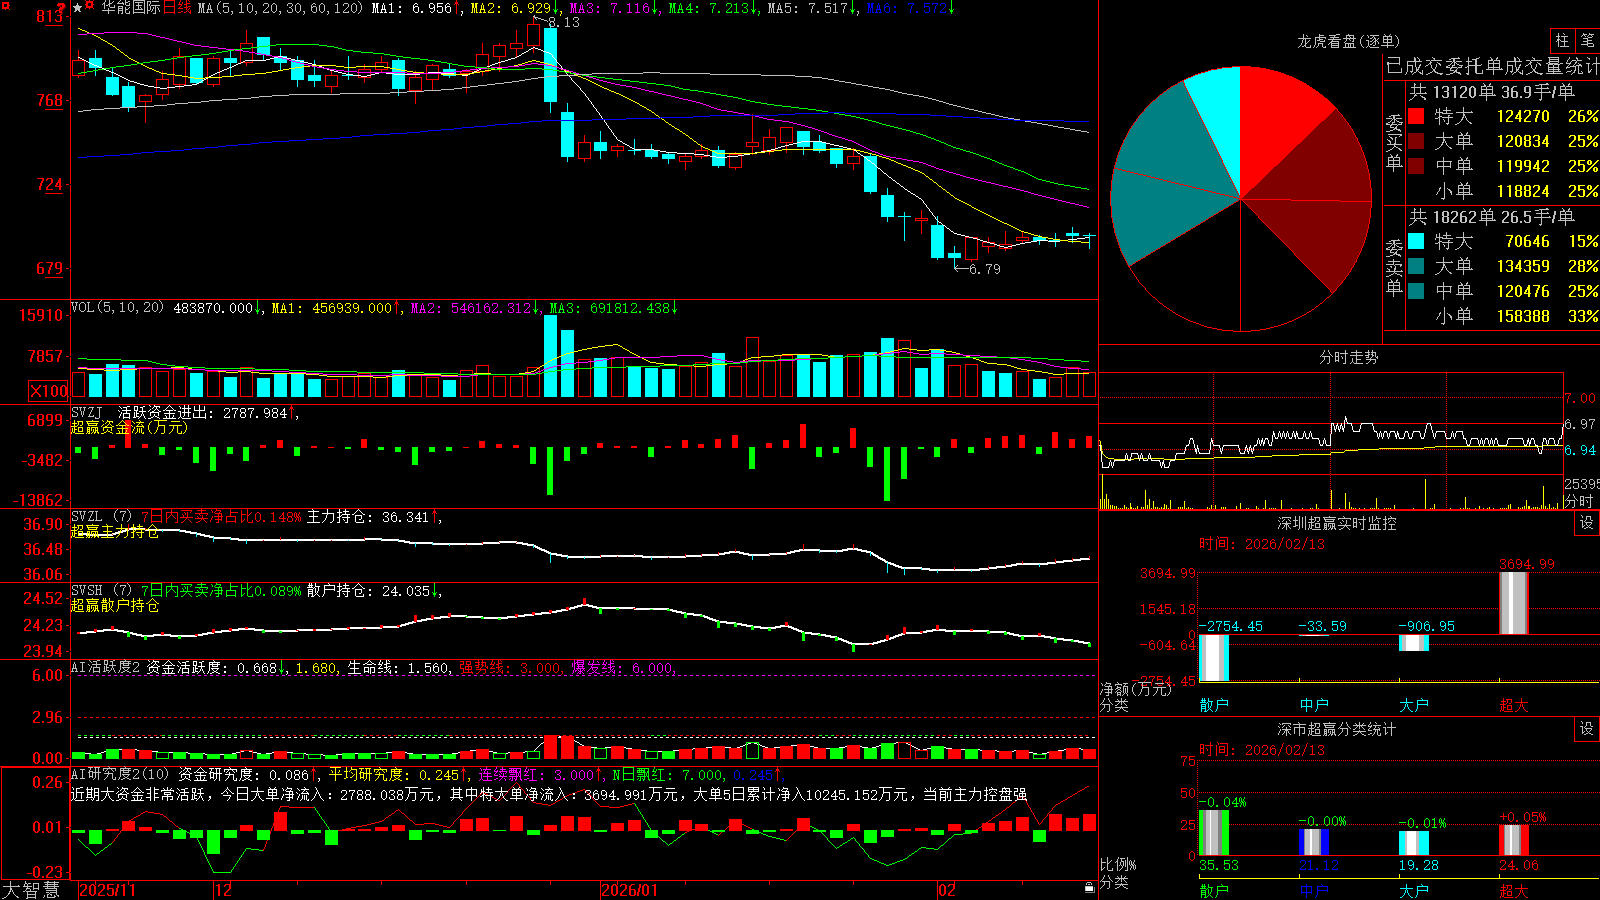Click the 共 13120单 buy order summary

[x=1492, y=92]
